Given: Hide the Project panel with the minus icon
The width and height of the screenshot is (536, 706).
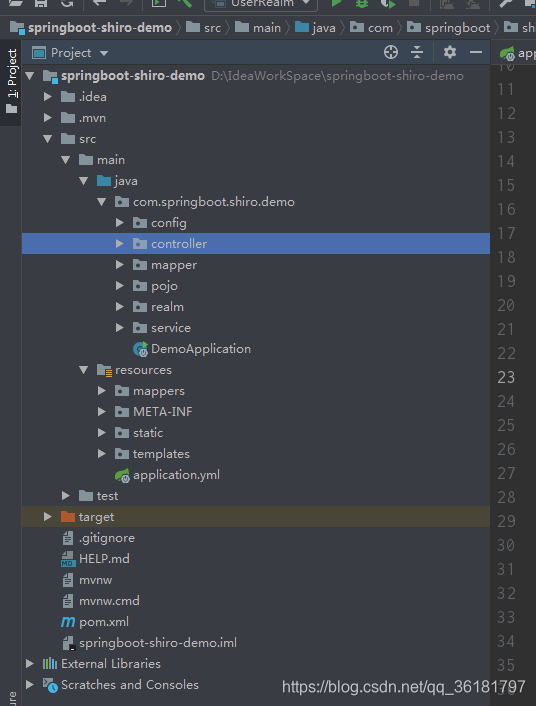Looking at the screenshot, I should [476, 53].
